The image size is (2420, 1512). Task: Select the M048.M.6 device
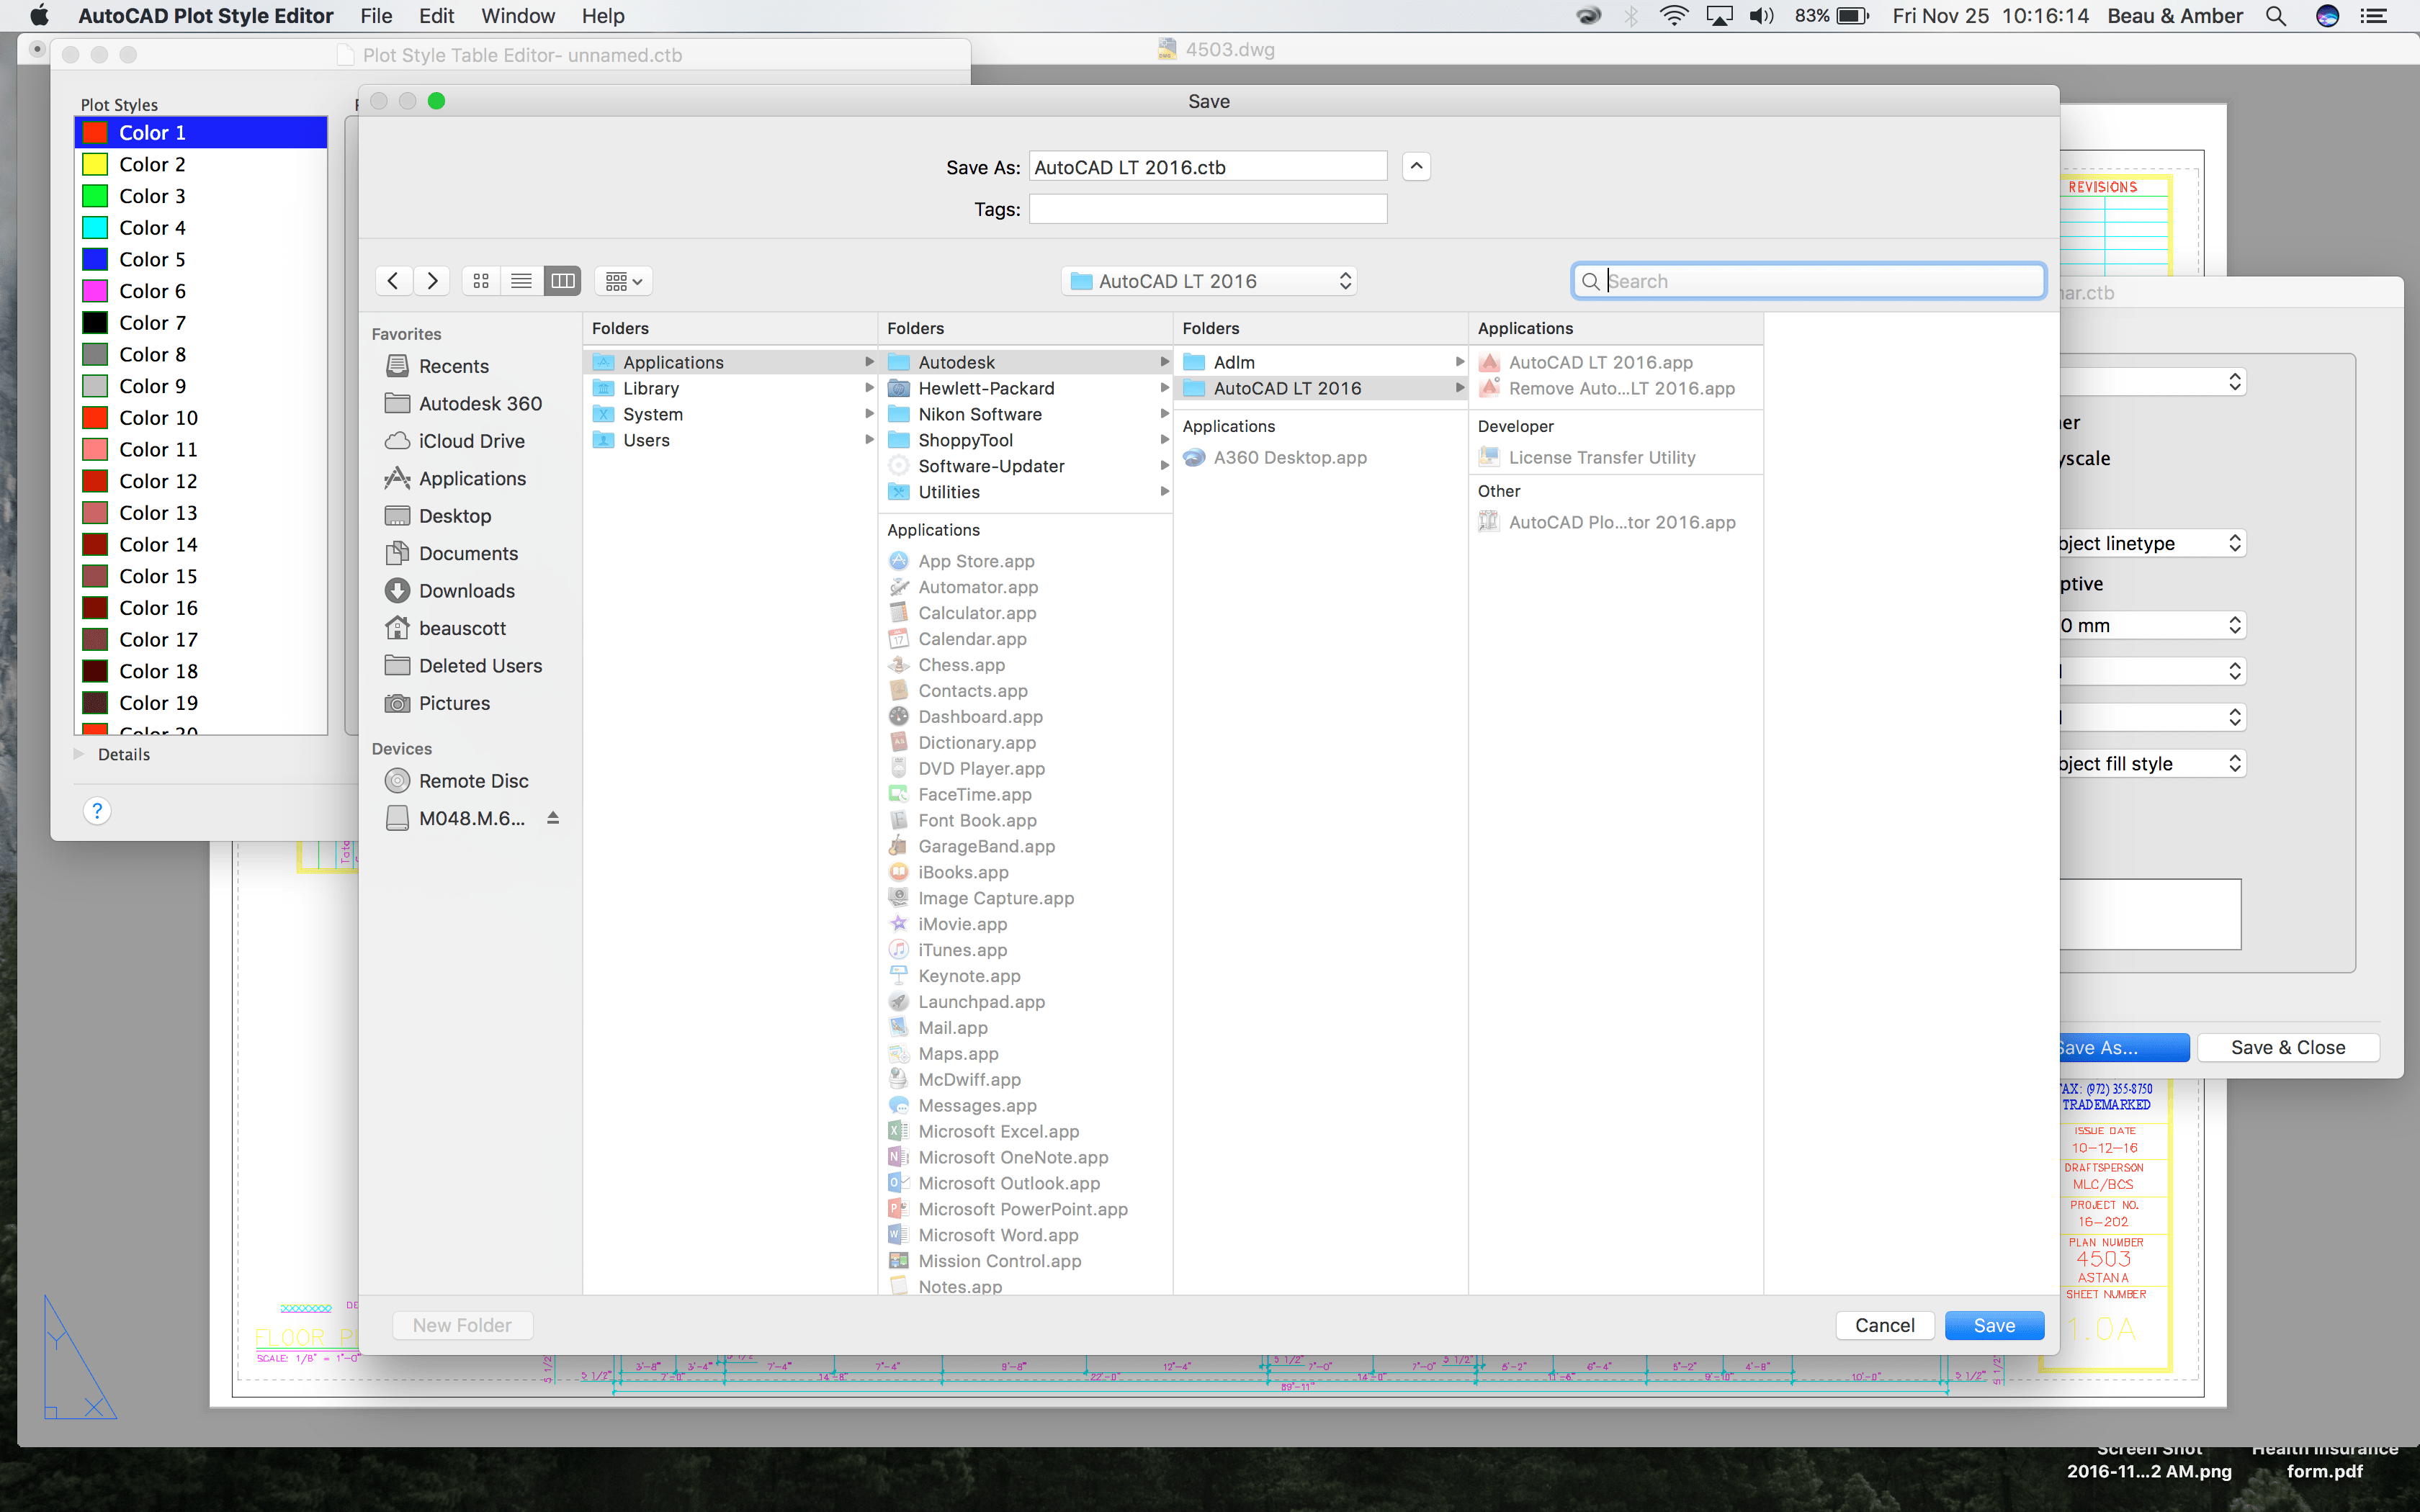coord(455,818)
